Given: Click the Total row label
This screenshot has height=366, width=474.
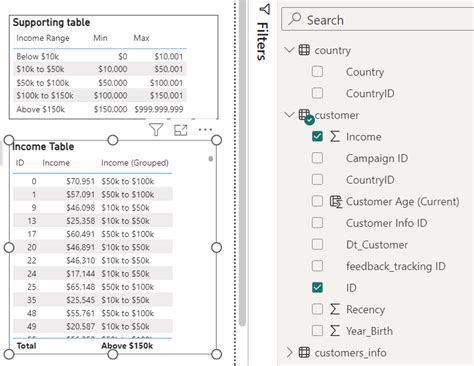Looking at the screenshot, I should (26, 346).
